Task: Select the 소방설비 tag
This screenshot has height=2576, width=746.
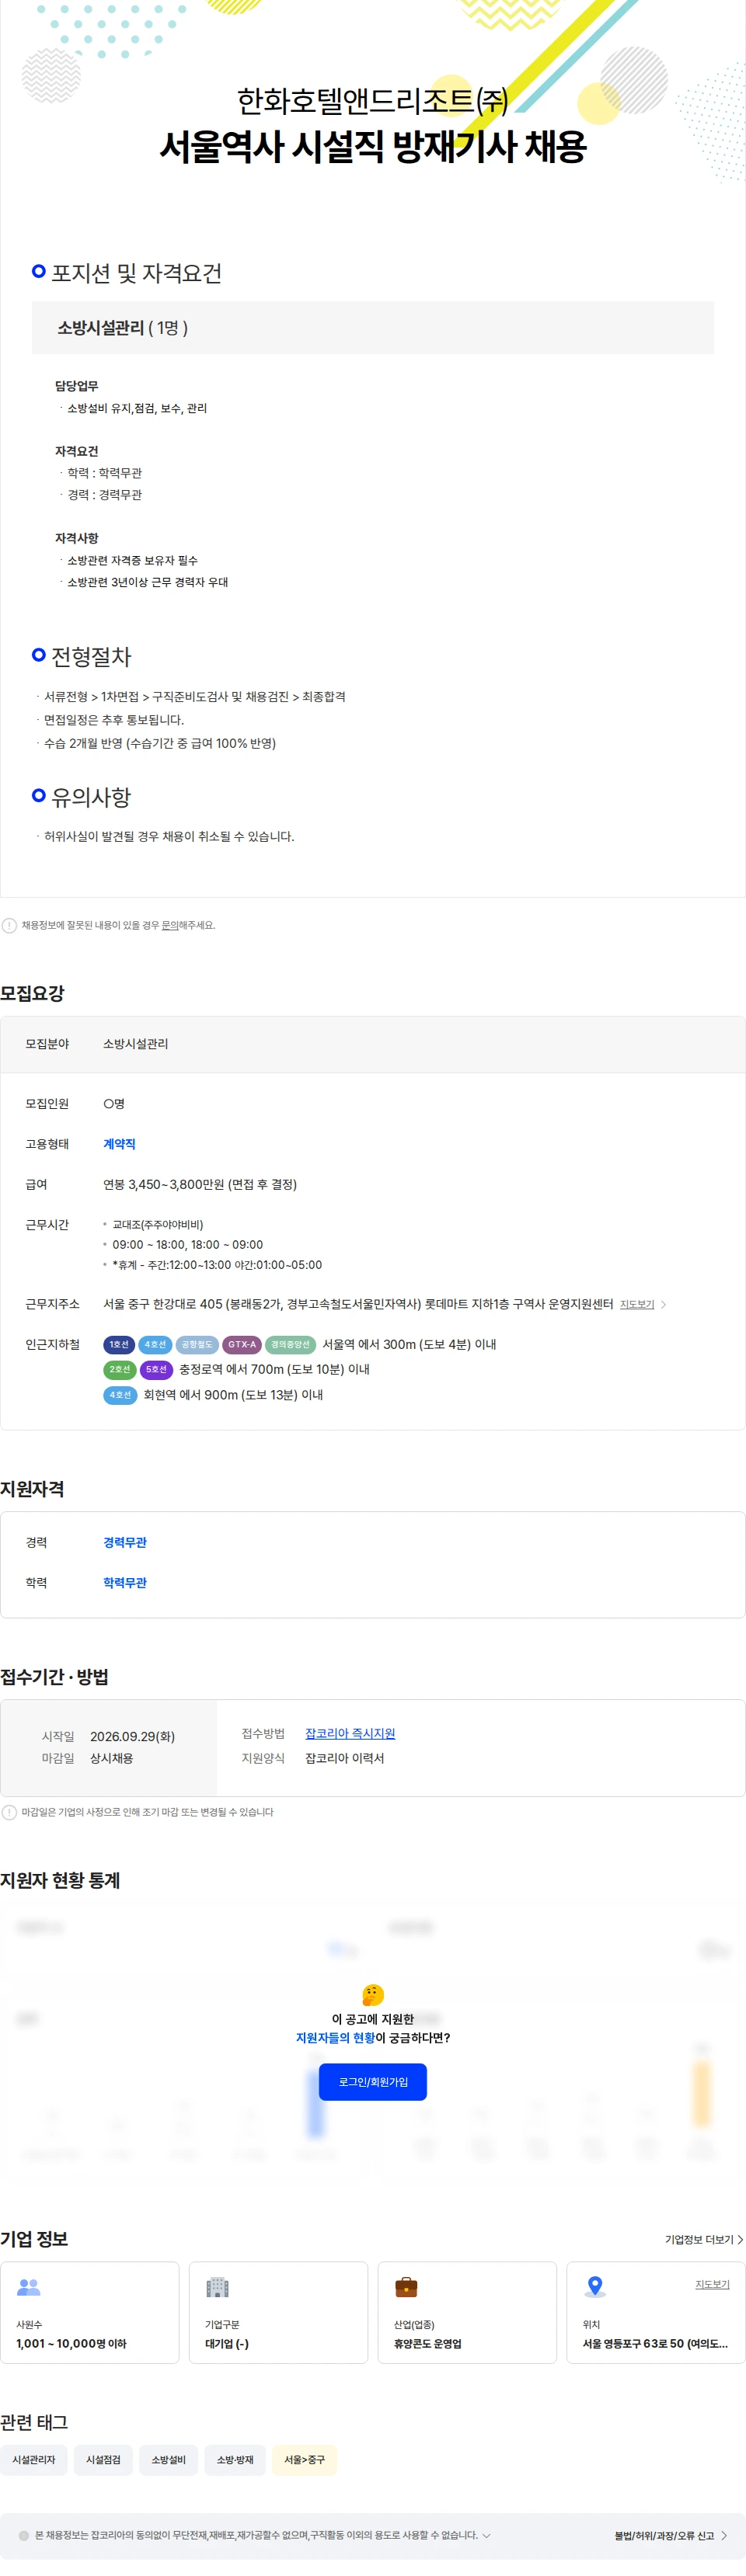Action: pos(169,2459)
